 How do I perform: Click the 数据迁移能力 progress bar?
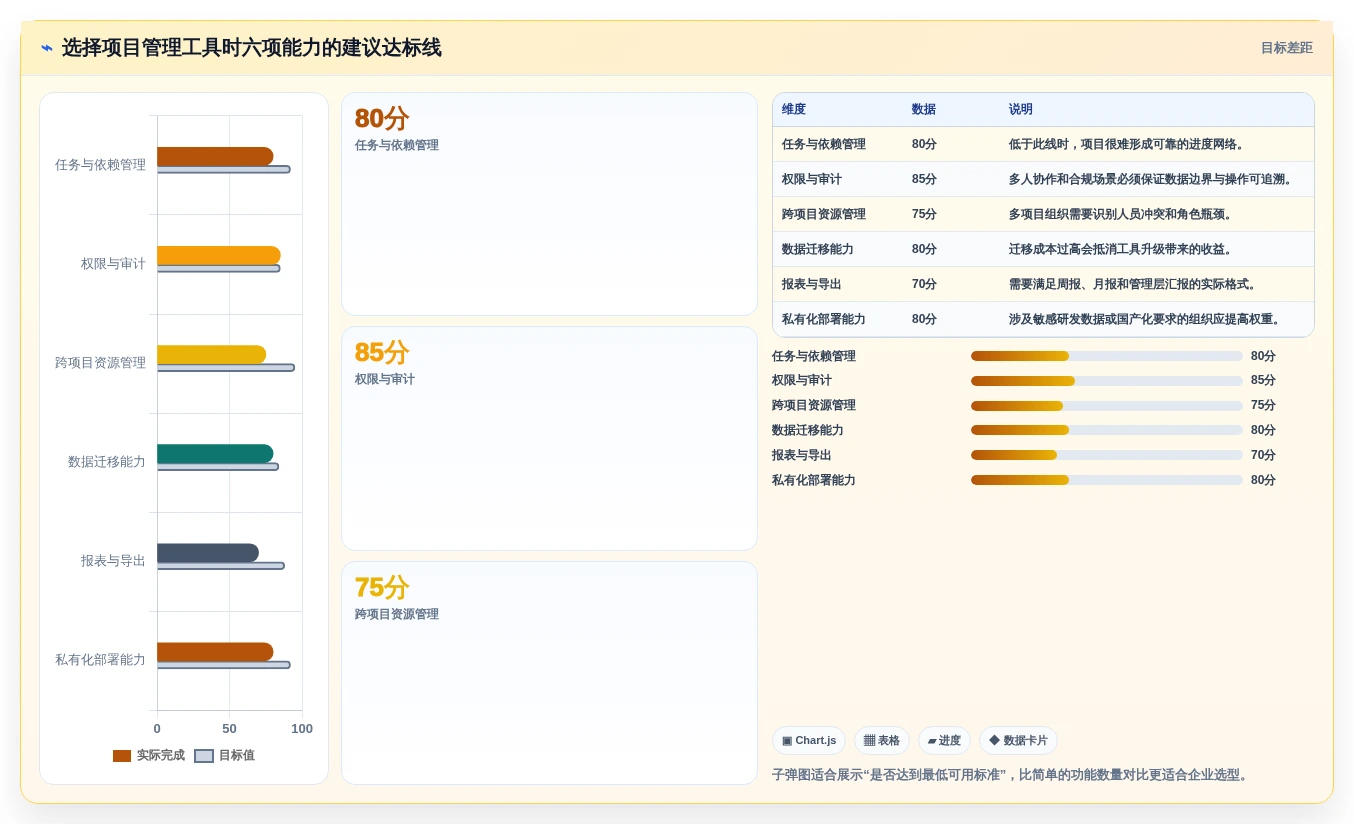(x=1107, y=430)
